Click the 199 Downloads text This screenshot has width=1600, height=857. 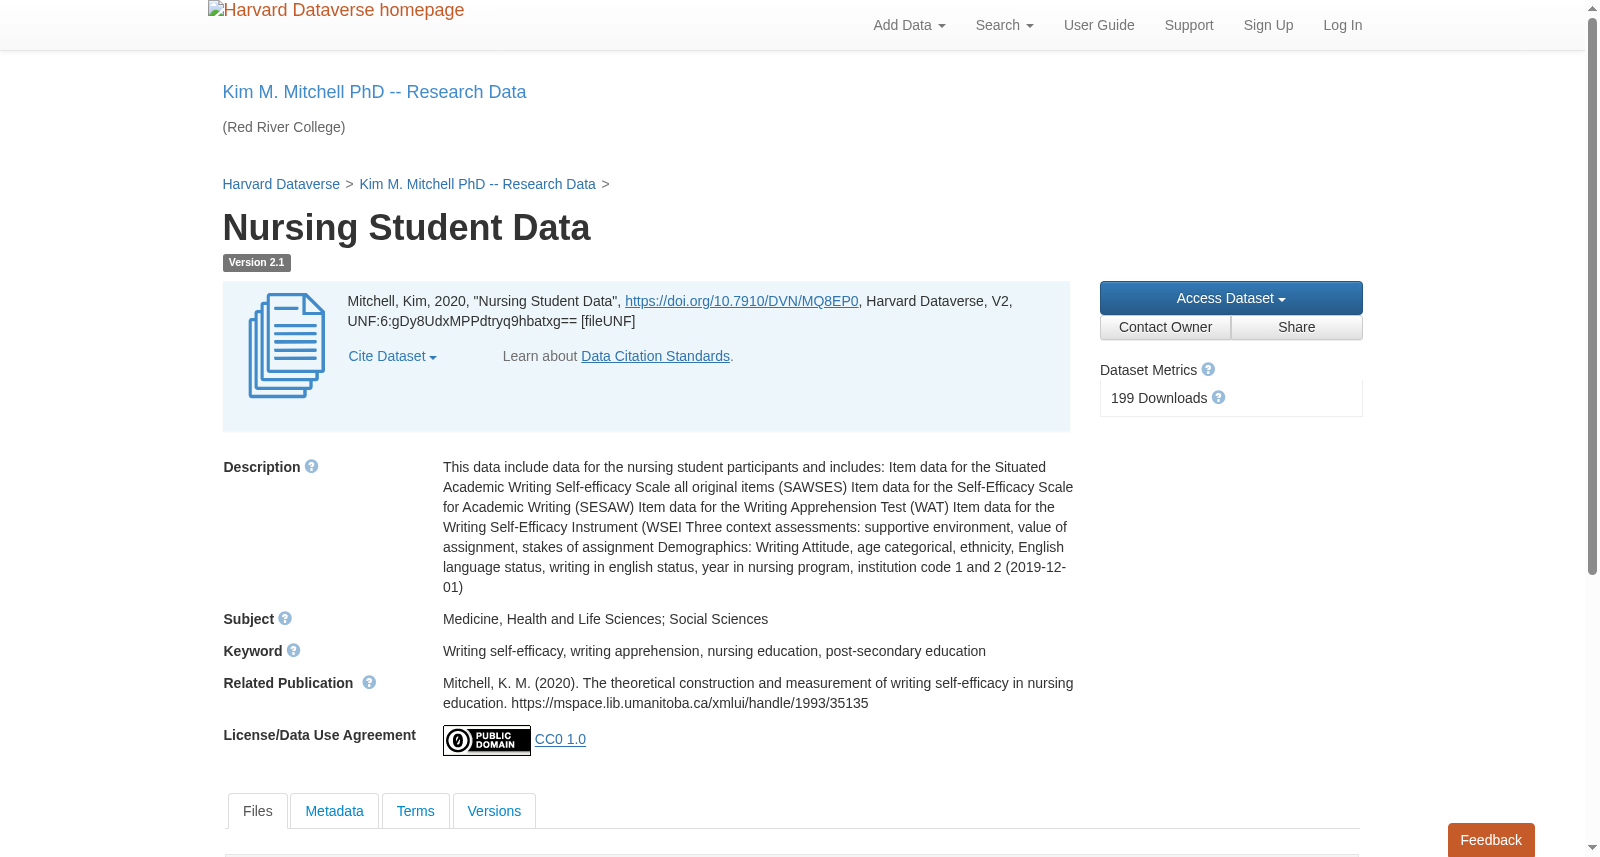(x=1159, y=398)
